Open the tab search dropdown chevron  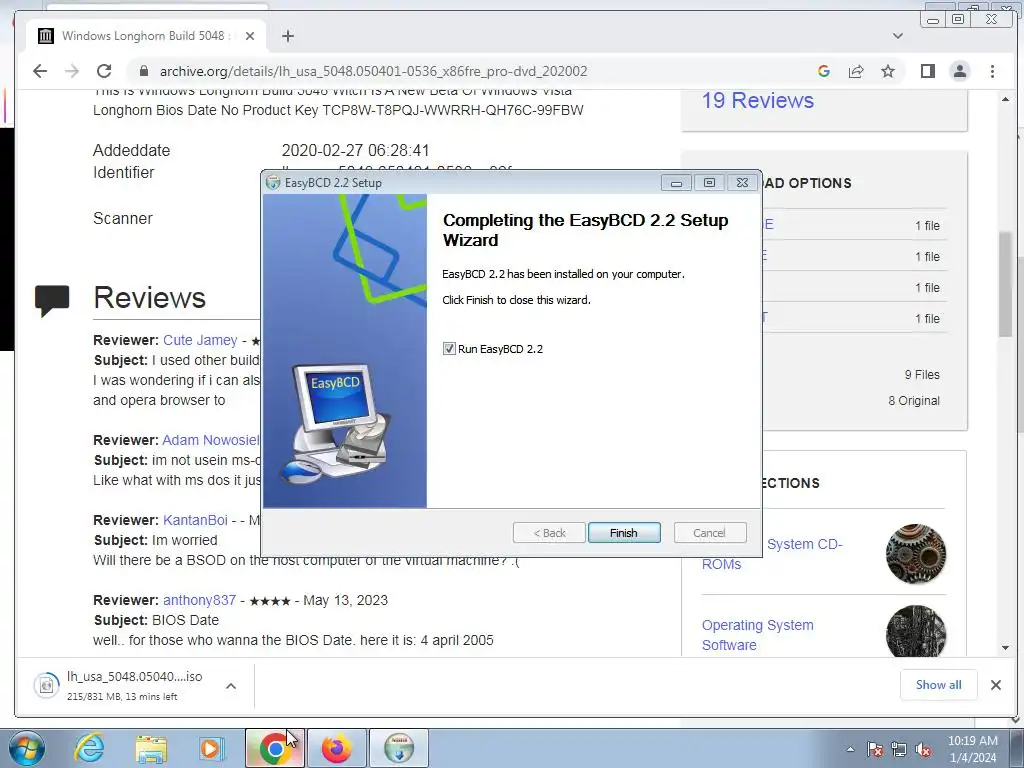click(898, 36)
